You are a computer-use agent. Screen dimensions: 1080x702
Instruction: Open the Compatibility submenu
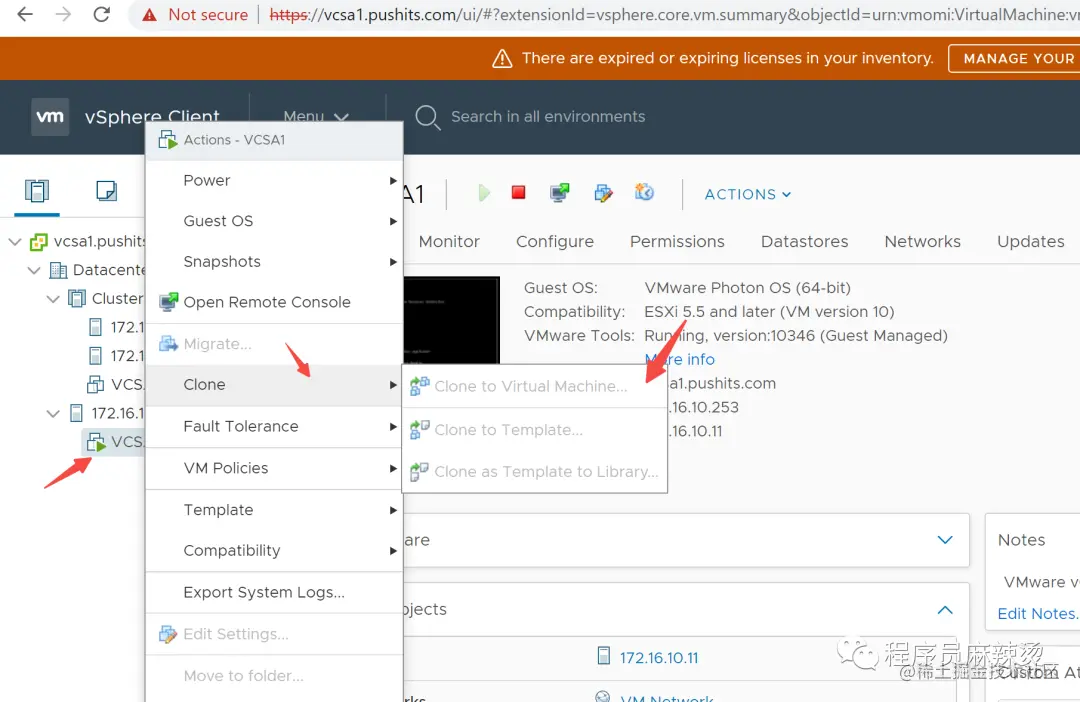274,550
